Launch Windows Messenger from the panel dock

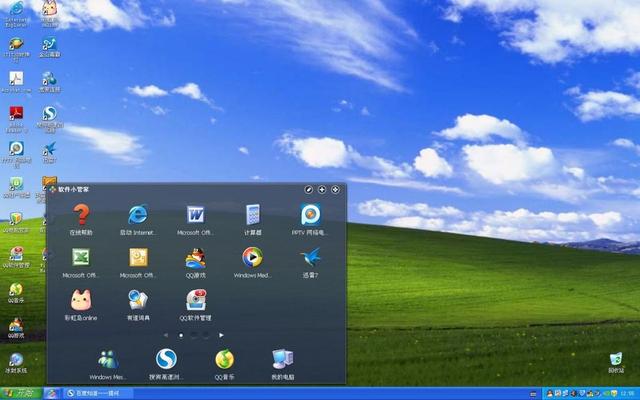[x=108, y=360]
